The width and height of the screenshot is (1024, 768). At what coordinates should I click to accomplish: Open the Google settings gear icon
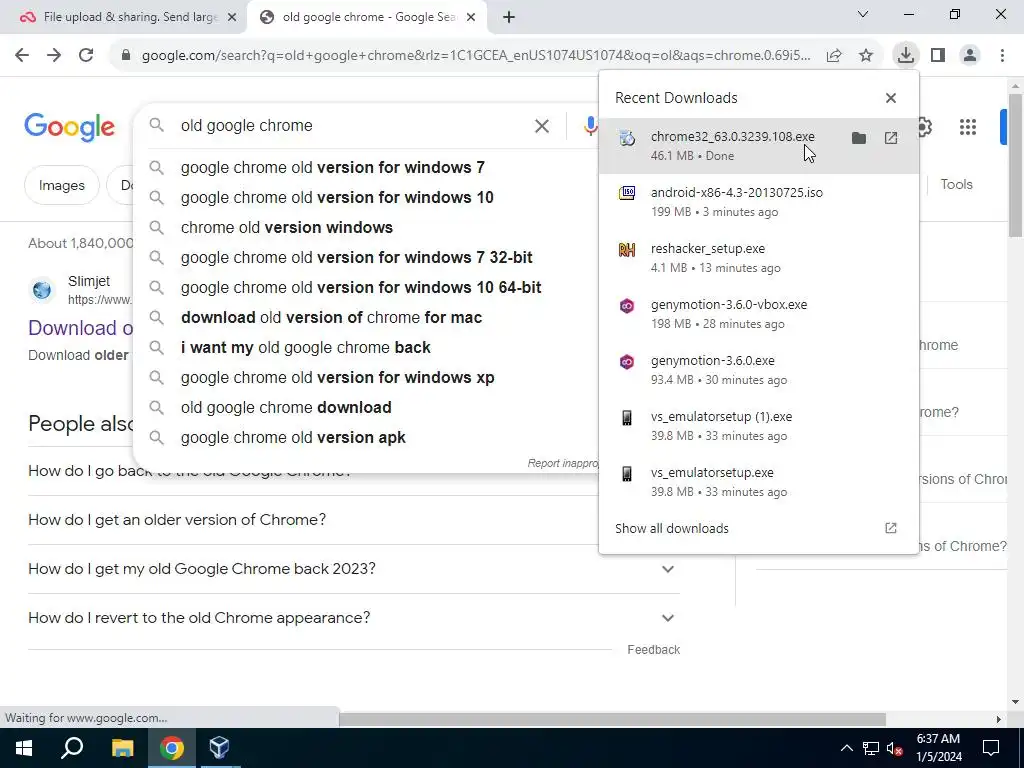click(925, 127)
